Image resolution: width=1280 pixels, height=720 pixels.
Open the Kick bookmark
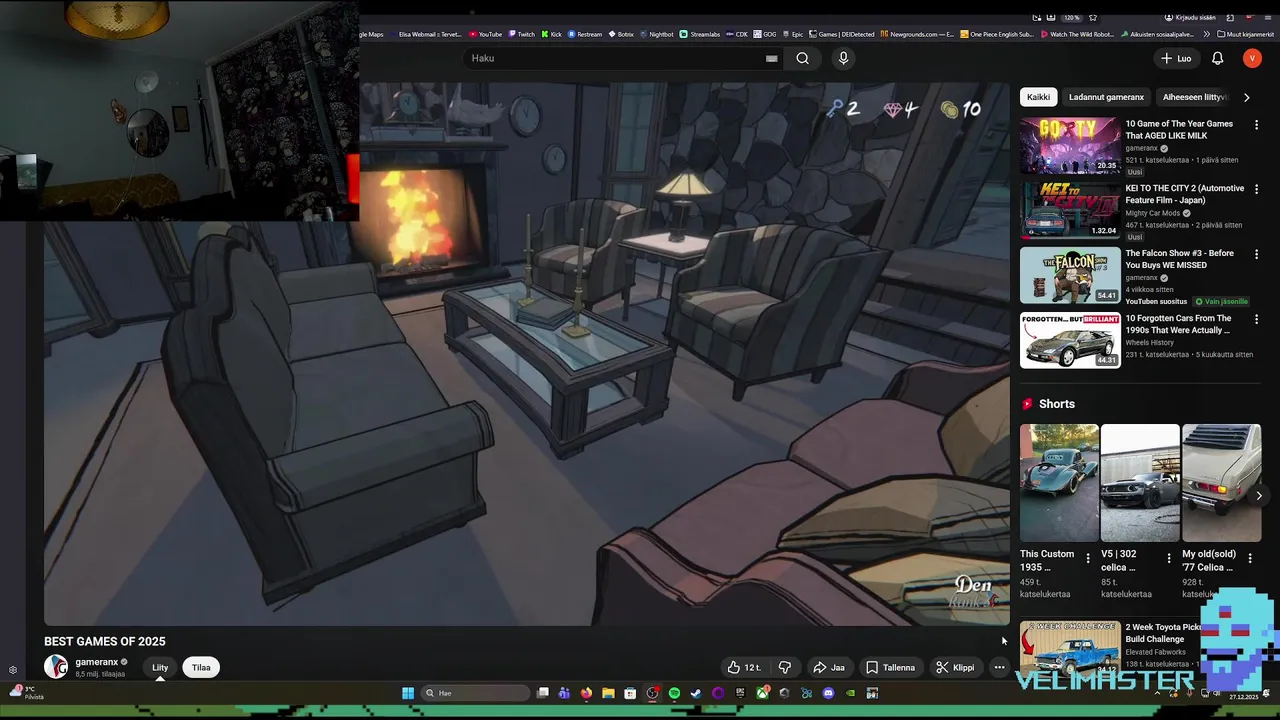[552, 34]
